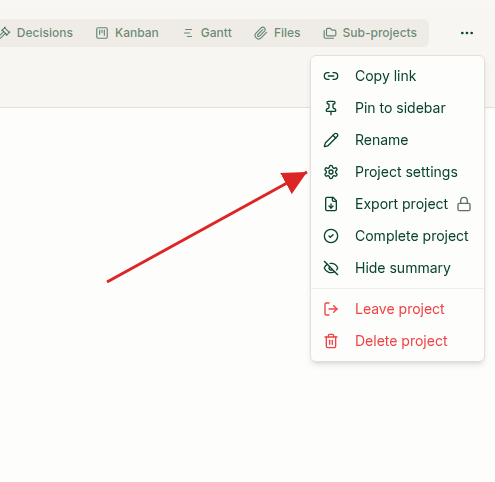Select Complete project menu entry
This screenshot has height=482, width=495.
coord(397,236)
